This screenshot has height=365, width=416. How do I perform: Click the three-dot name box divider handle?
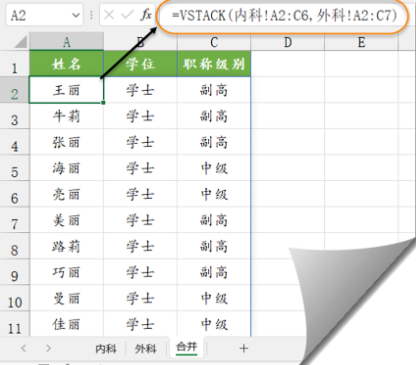tap(91, 15)
